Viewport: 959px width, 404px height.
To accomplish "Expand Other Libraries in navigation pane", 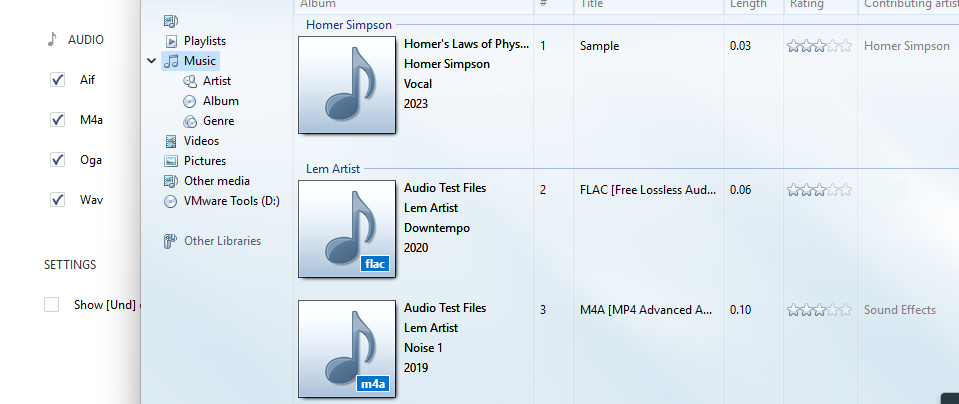I will (212, 241).
